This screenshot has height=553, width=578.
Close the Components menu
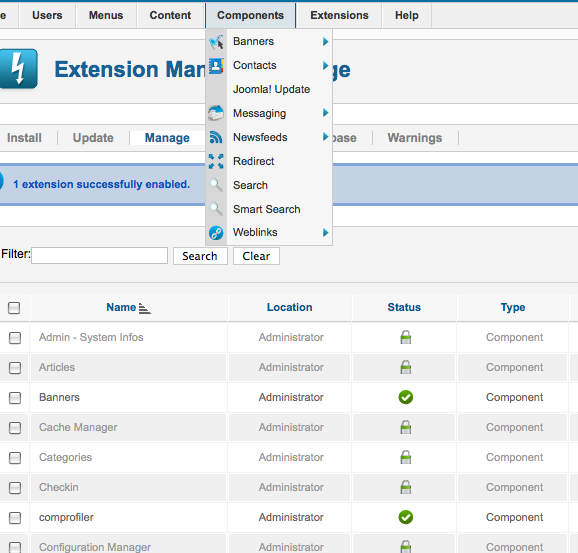click(250, 15)
